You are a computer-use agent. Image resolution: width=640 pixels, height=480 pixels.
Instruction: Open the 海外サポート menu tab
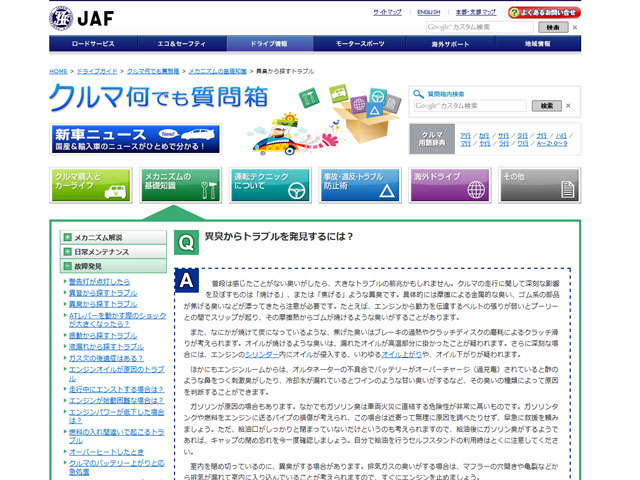coord(451,44)
